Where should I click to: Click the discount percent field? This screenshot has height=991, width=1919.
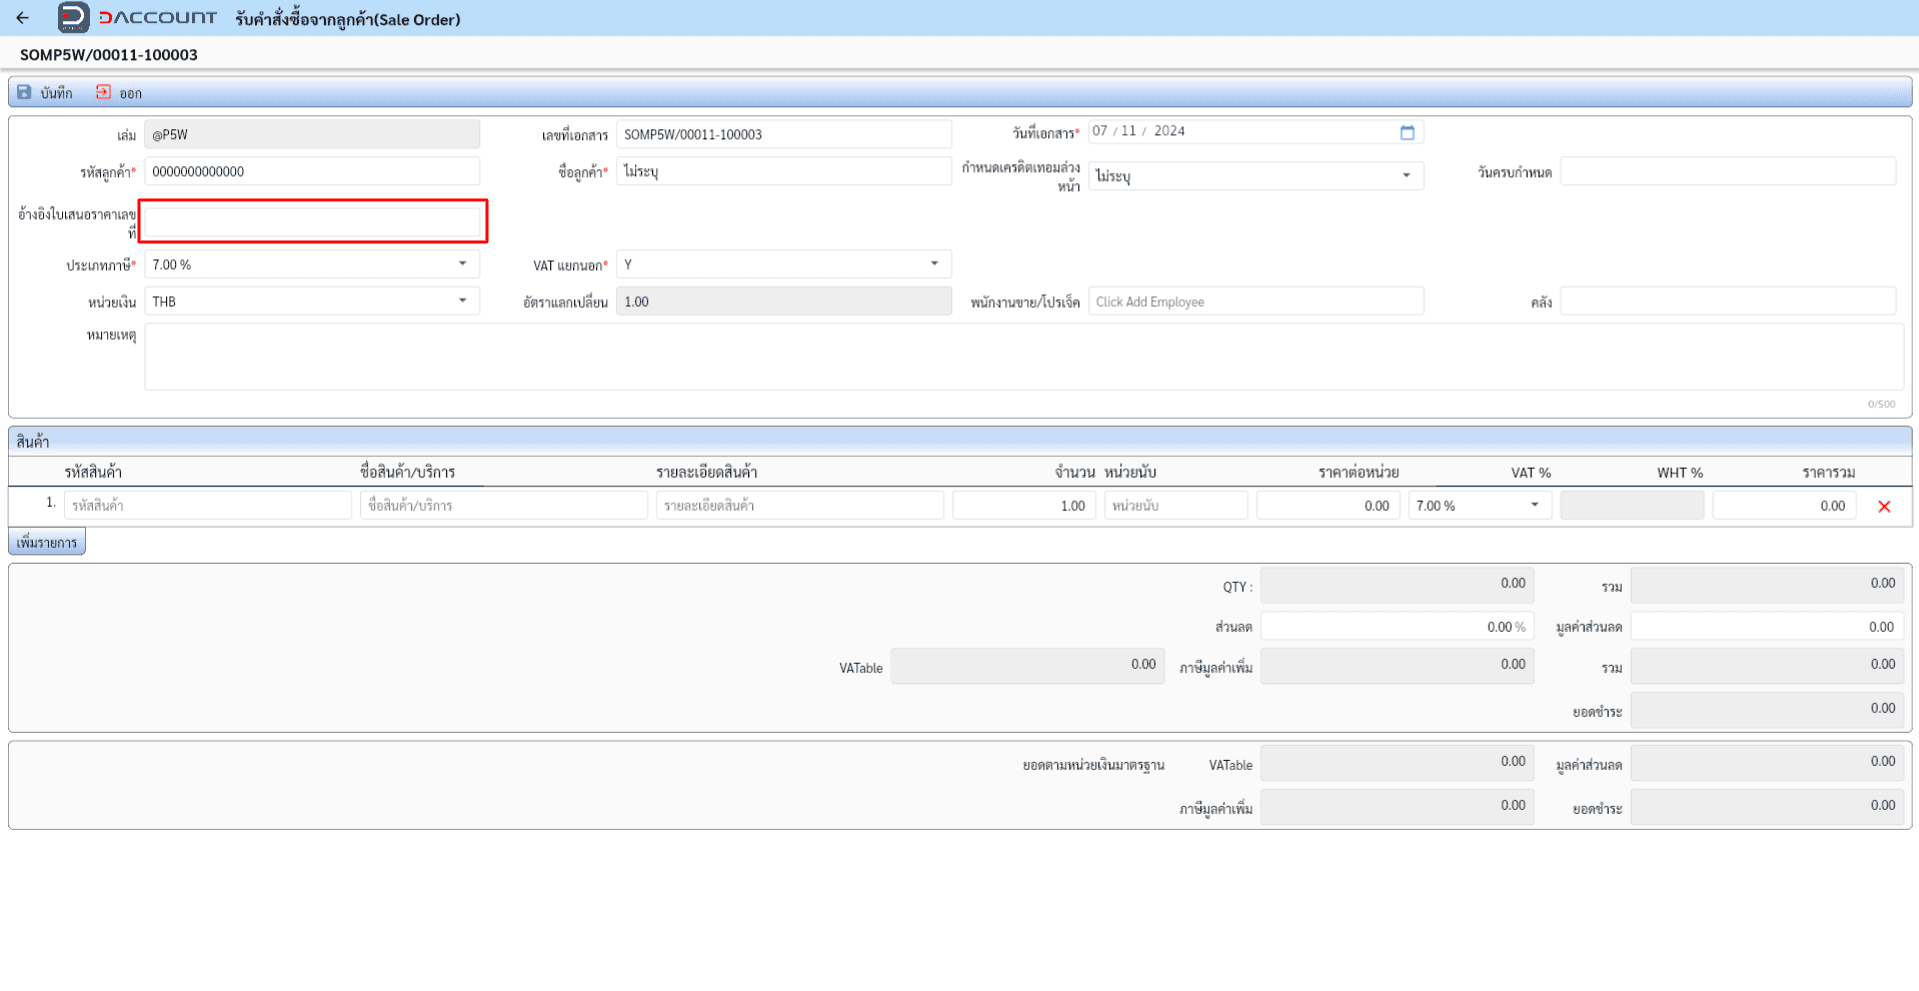tap(1397, 627)
